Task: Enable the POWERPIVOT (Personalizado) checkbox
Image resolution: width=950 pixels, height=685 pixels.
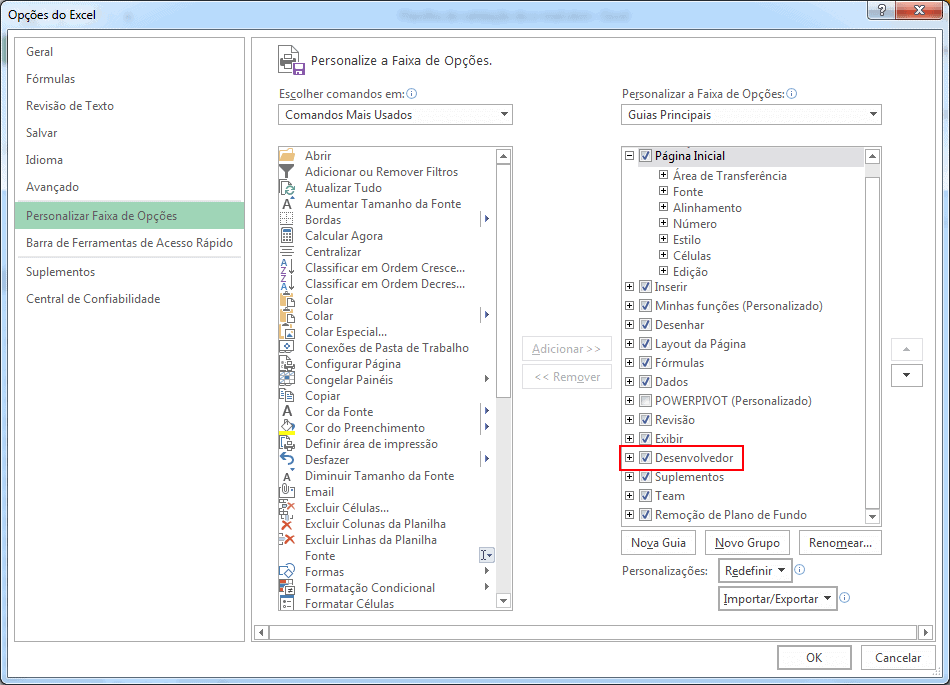Action: pyautogui.click(x=645, y=401)
